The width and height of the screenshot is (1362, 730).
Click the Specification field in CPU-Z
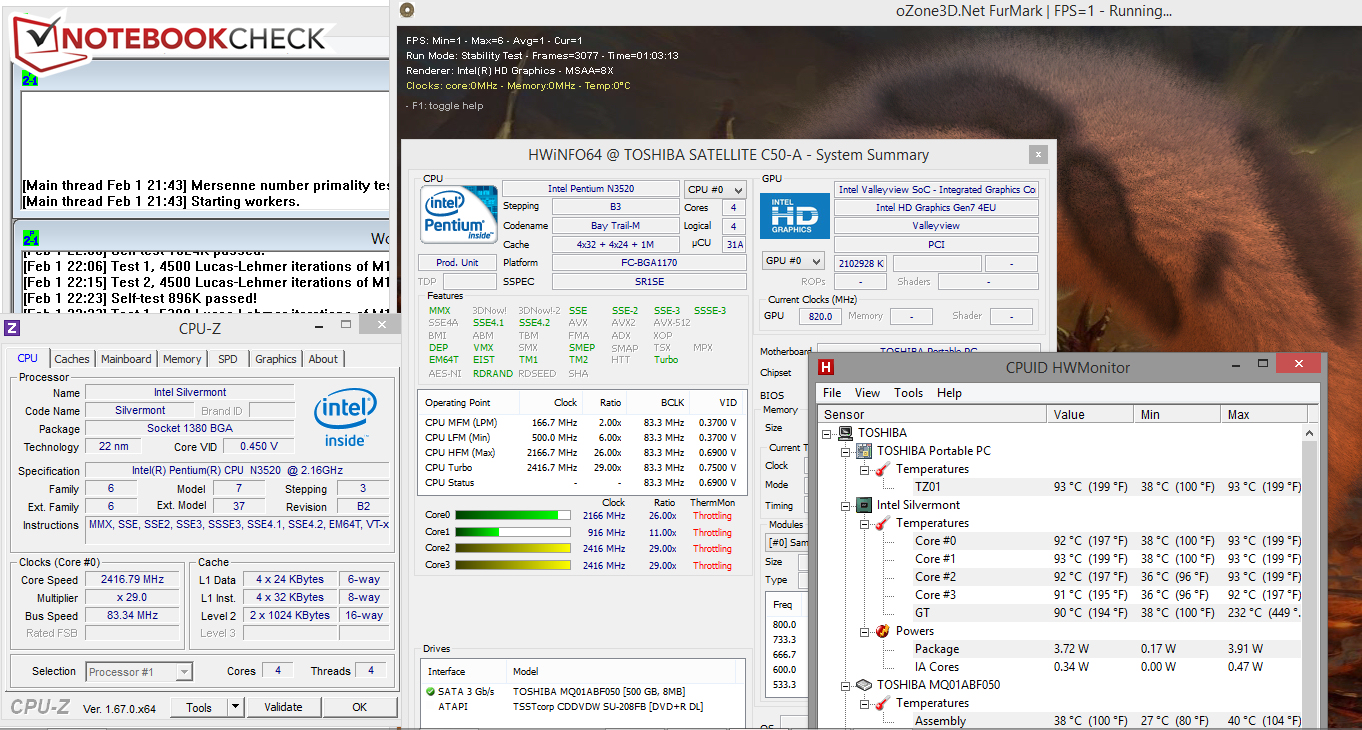237,470
